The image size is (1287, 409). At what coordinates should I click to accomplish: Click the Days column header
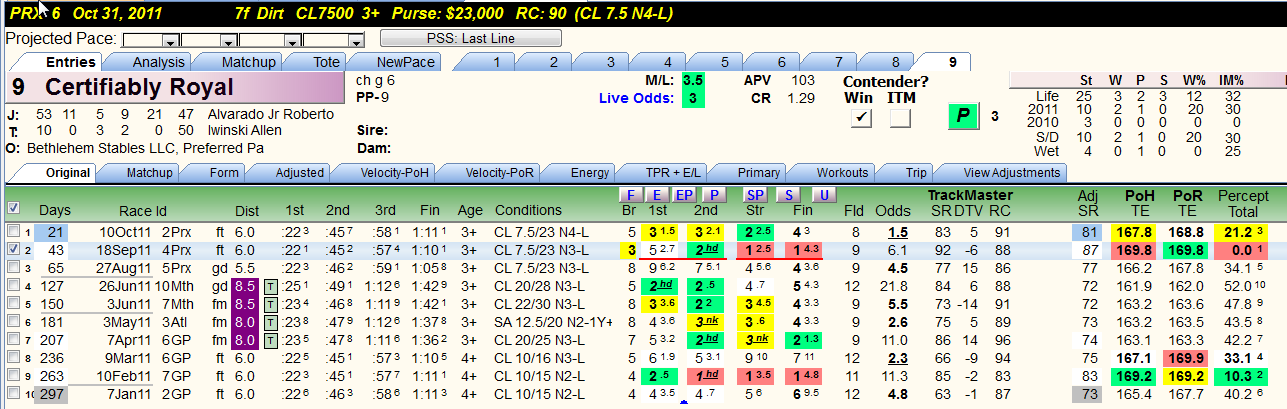tap(55, 210)
